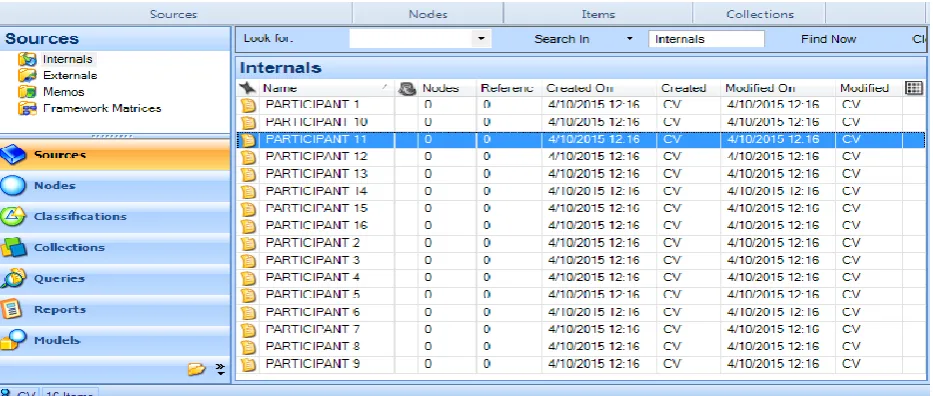
Task: Click the Classifications icon in navigation
Action: point(13,216)
